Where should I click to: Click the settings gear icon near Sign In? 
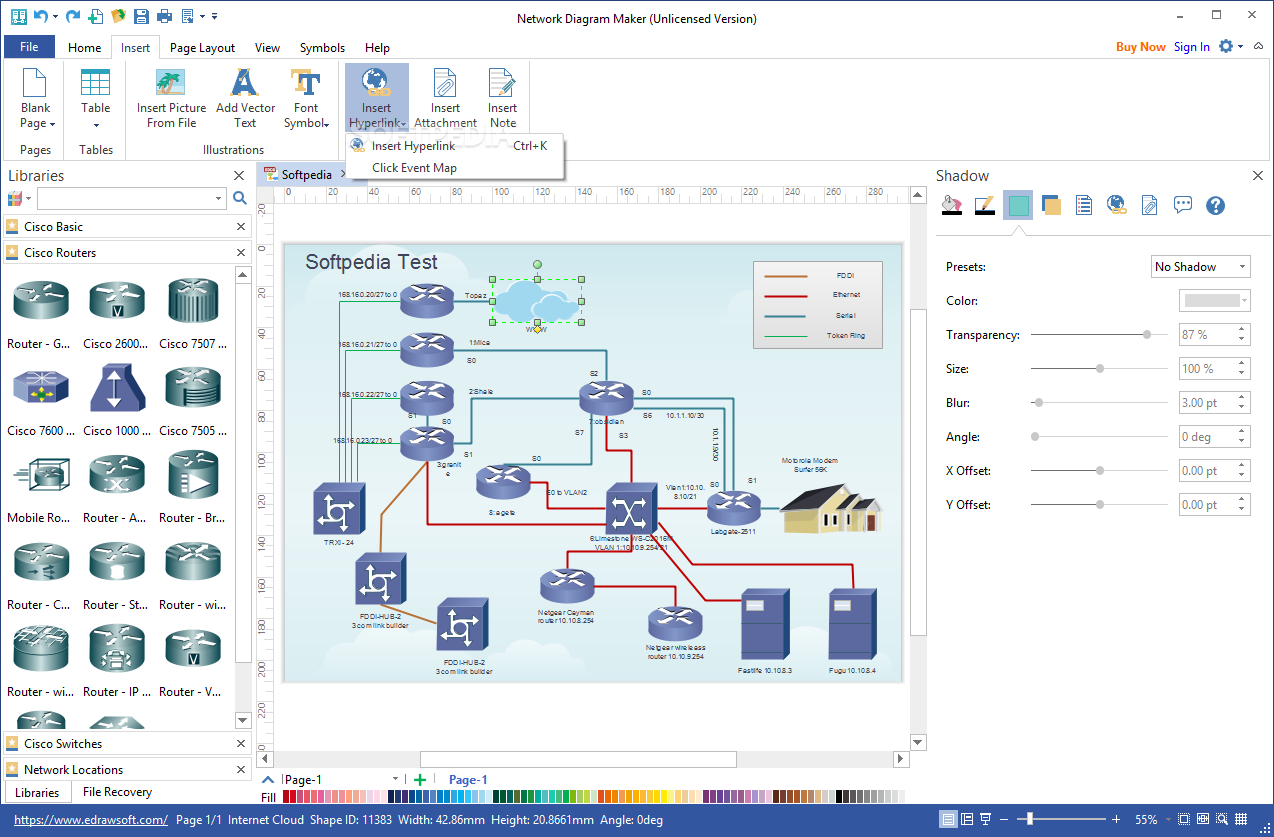tap(1226, 46)
